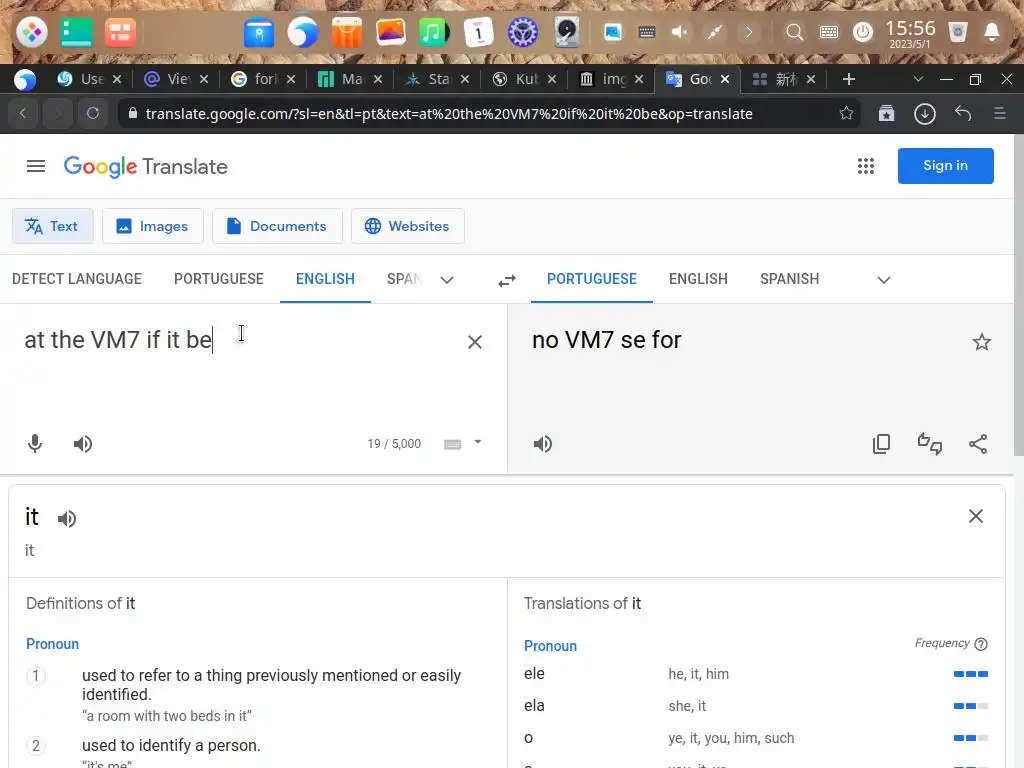Viewport: 1024px width, 768px height.
Task: Click the 'ela' translation entry
Action: [534, 705]
